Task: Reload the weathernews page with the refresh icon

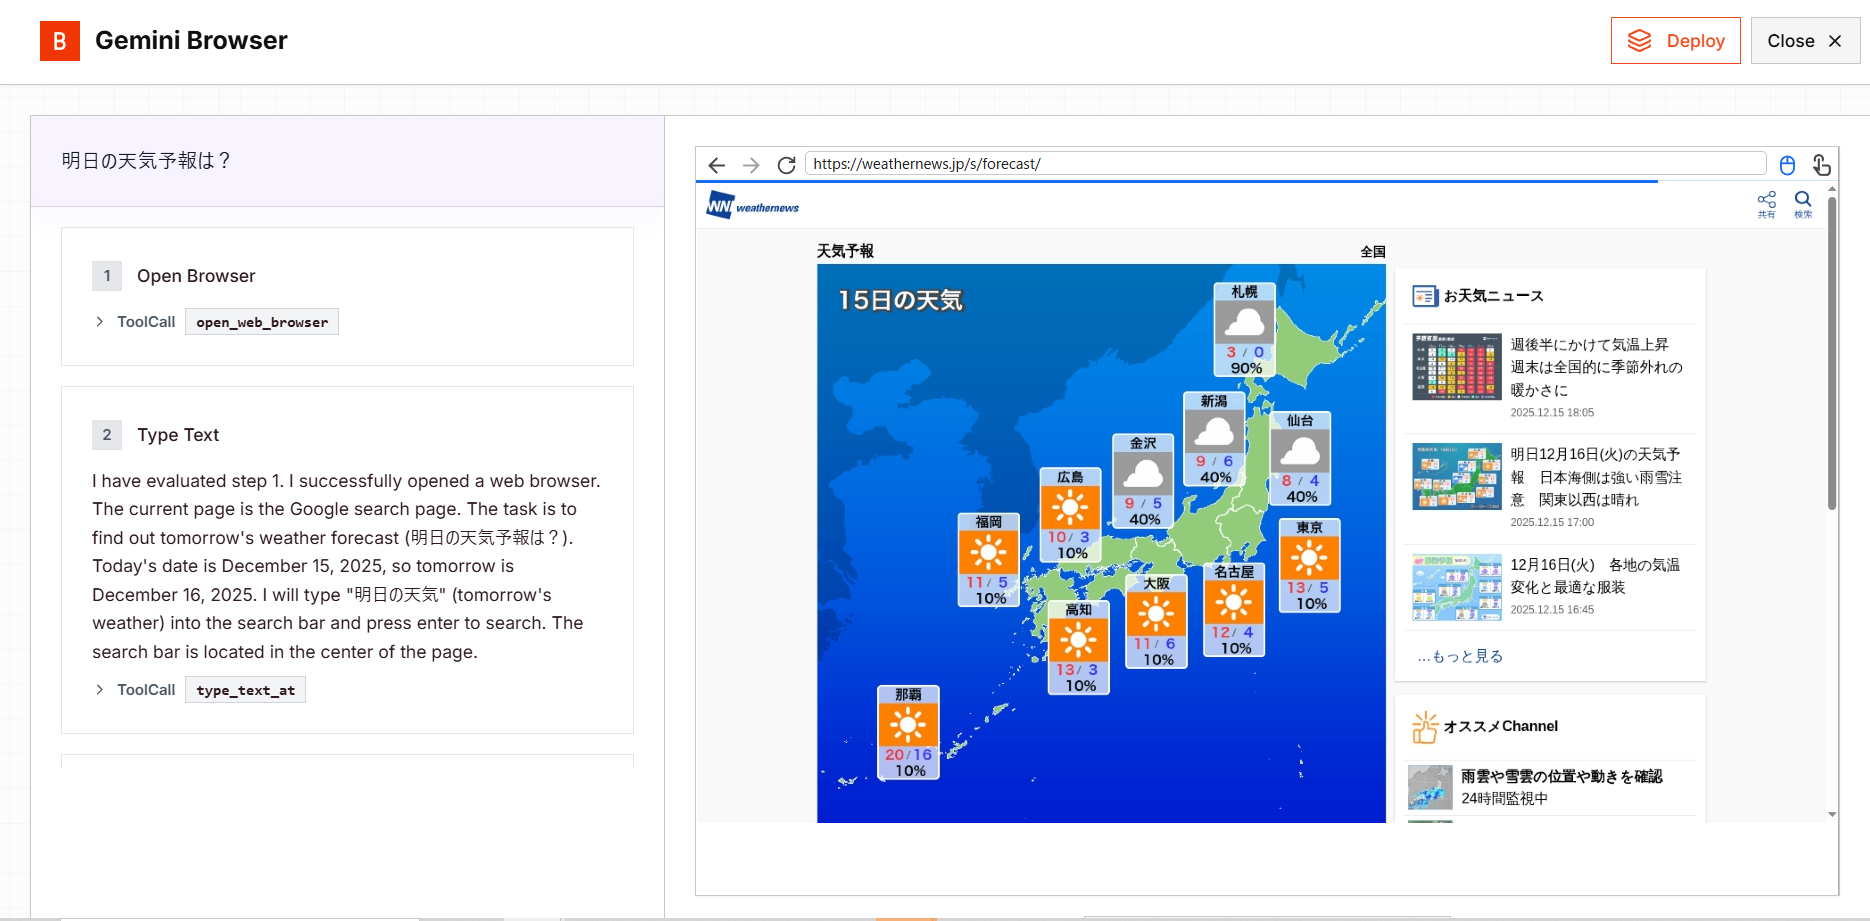Action: [786, 165]
